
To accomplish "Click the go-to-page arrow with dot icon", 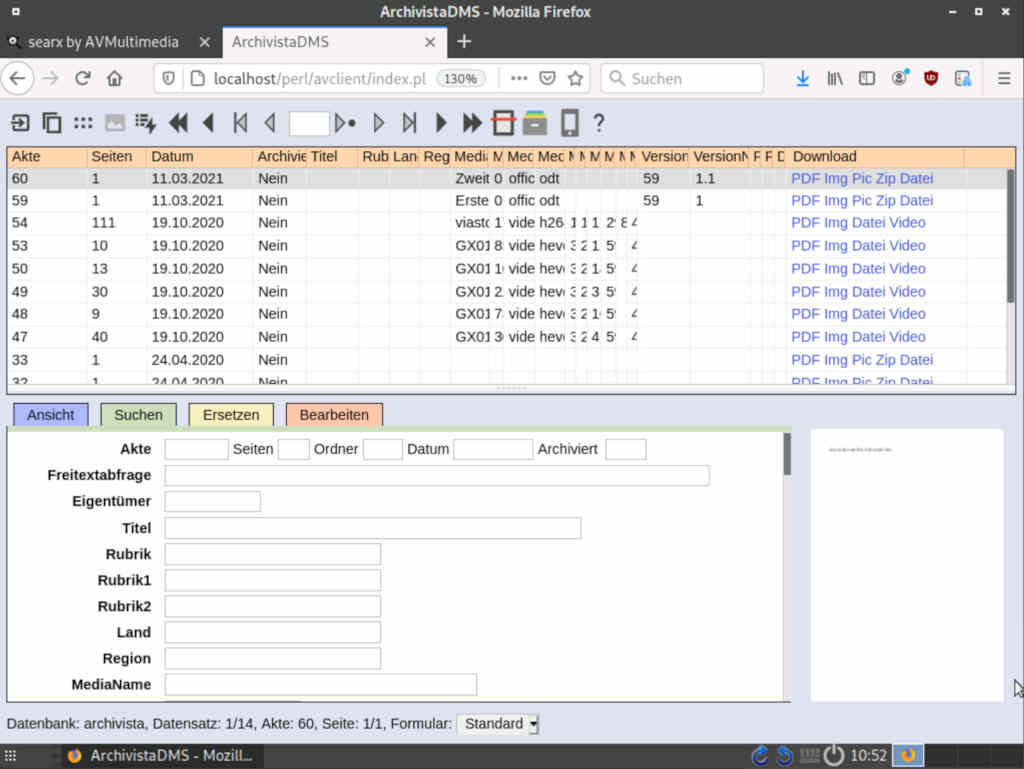I will tap(345, 123).
